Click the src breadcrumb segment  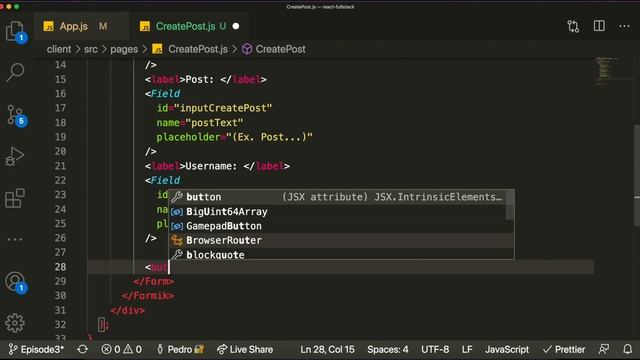pos(91,49)
